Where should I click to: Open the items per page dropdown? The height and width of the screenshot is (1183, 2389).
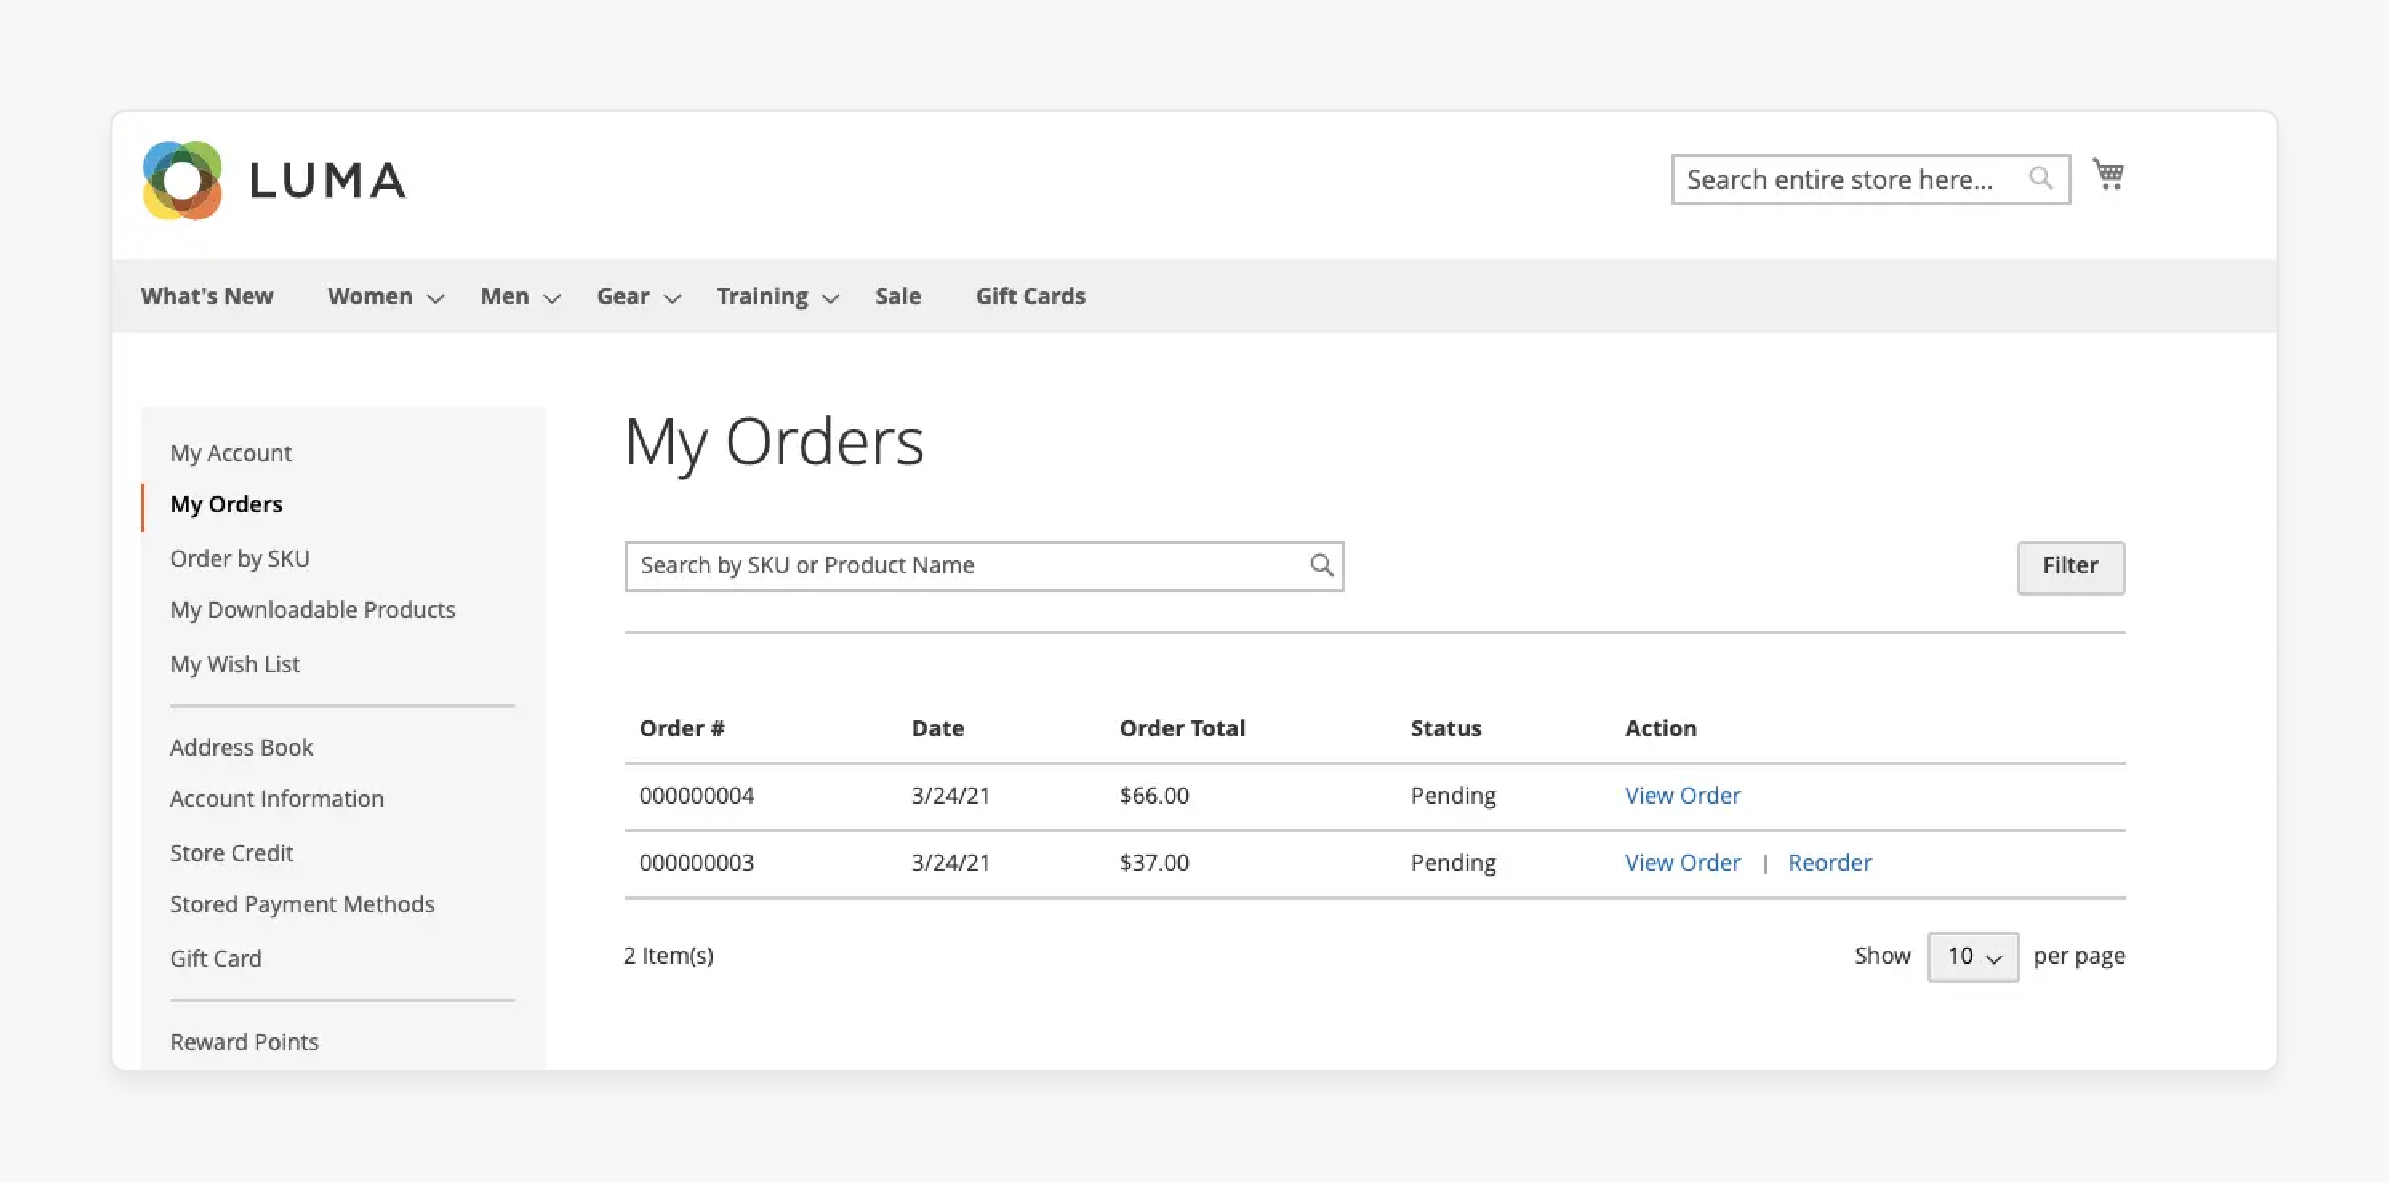pos(1972,957)
